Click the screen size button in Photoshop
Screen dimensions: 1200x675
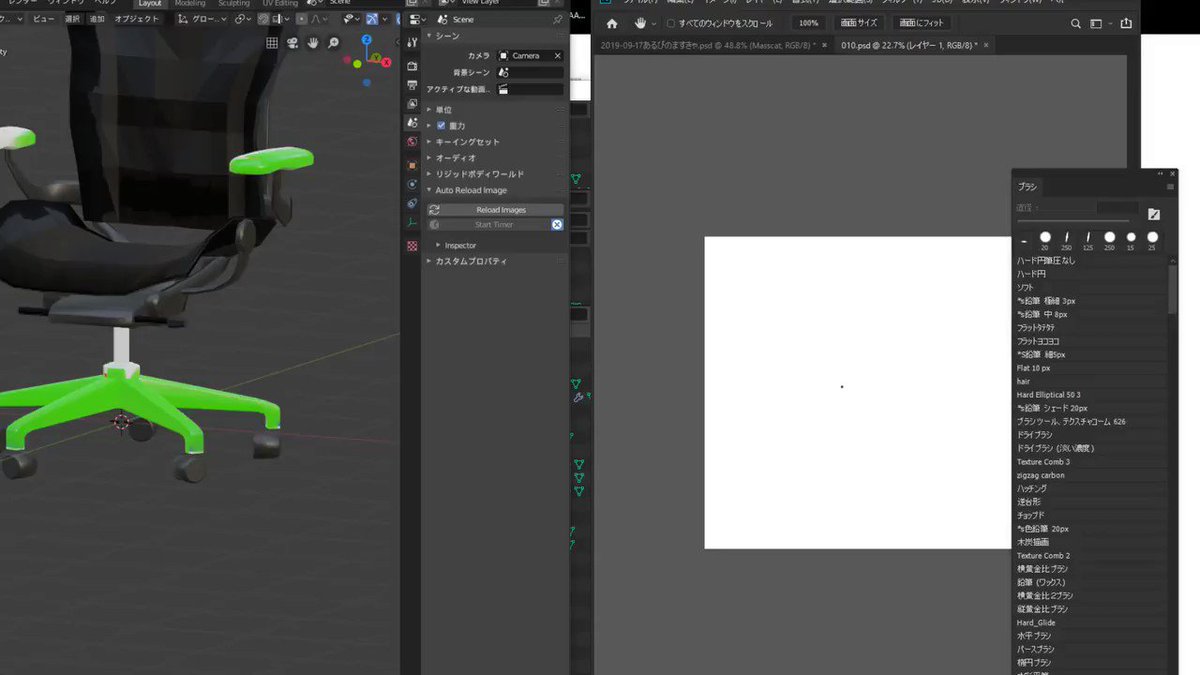coord(861,23)
